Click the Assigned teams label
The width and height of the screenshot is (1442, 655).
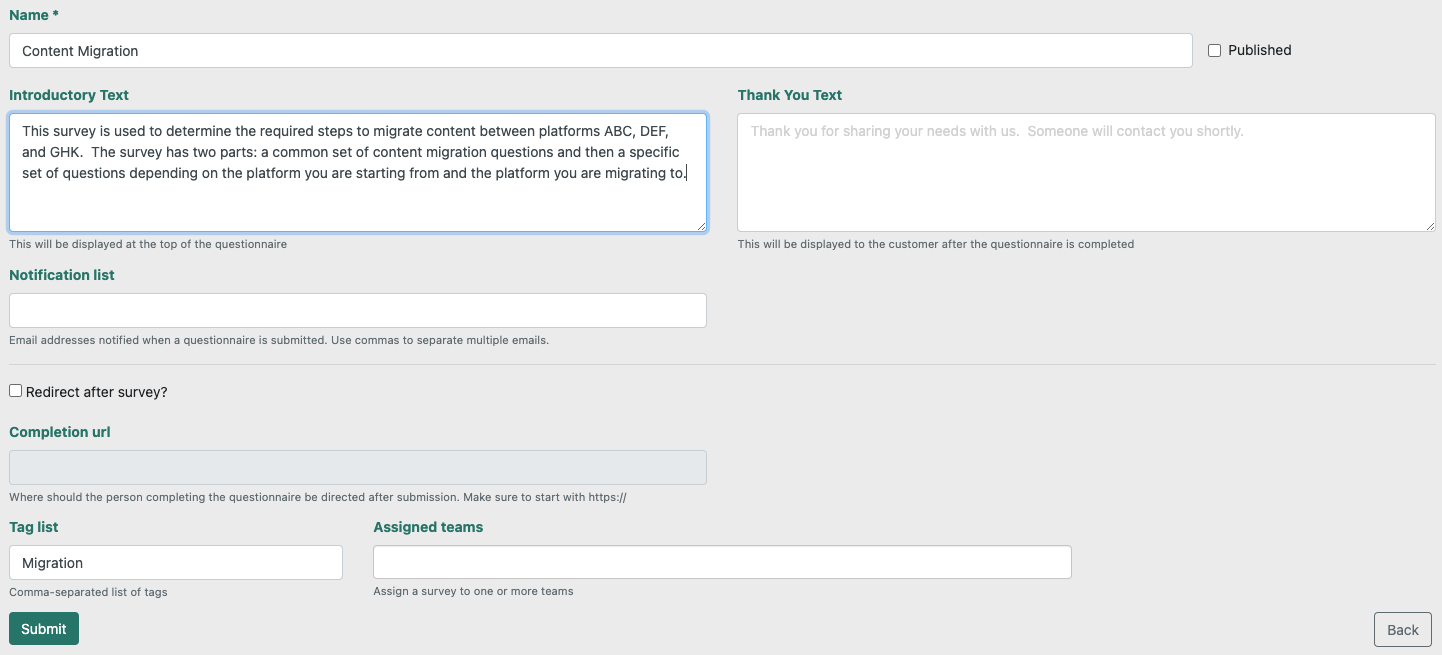[428, 527]
